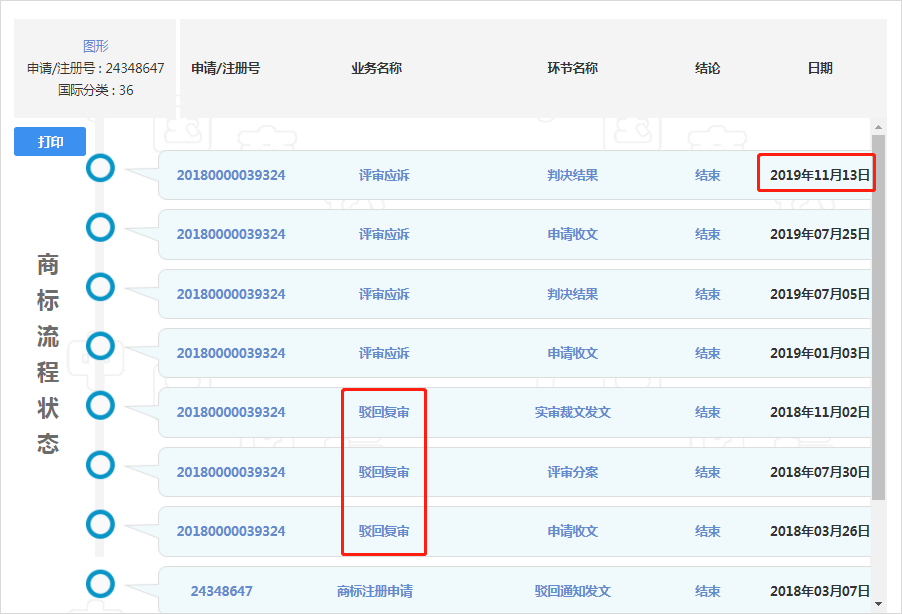Click the timeline circle for 2019年07月25日 row
The width and height of the screenshot is (902, 614).
tap(100, 227)
